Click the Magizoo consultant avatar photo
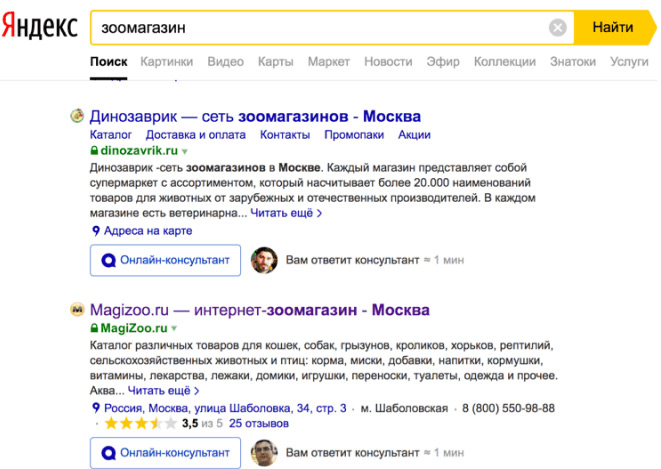 (x=264, y=453)
